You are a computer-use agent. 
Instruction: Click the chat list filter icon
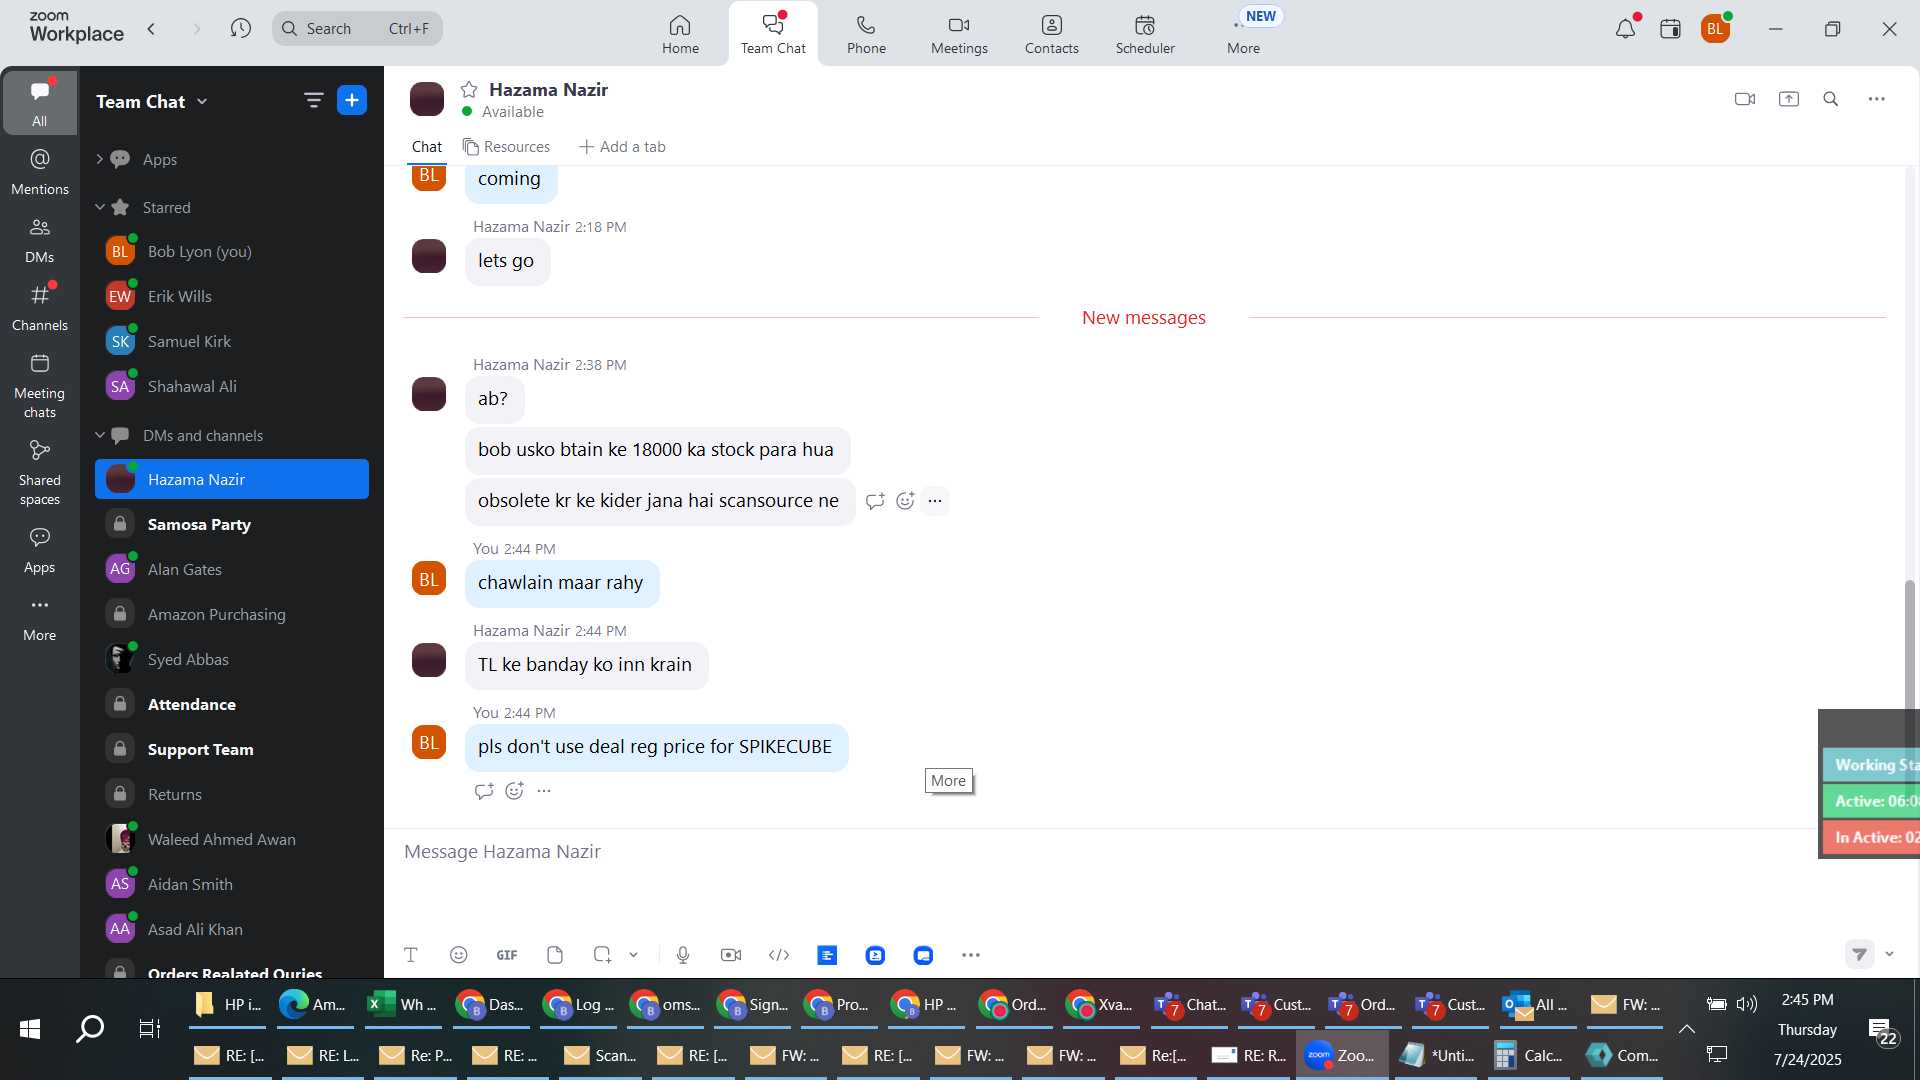pyautogui.click(x=313, y=100)
